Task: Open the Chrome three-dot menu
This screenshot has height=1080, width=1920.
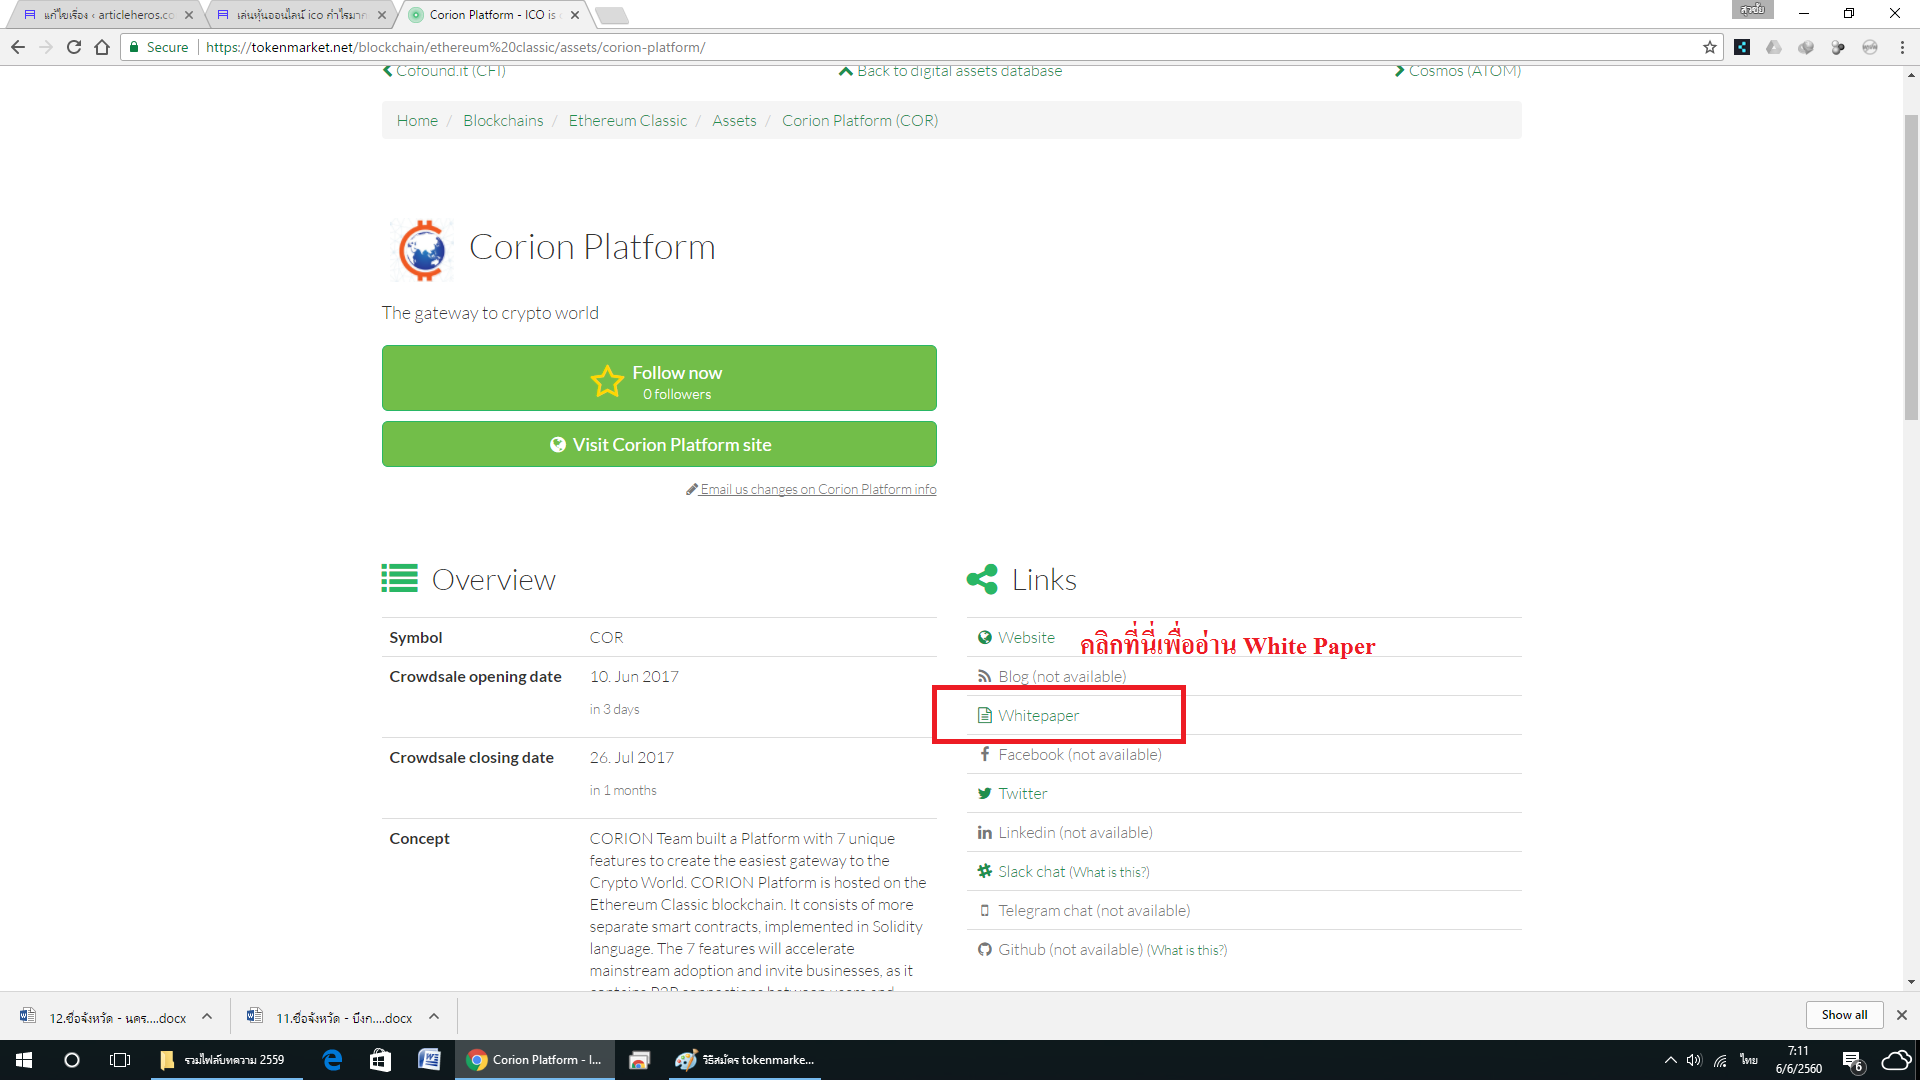Action: coord(1902,47)
